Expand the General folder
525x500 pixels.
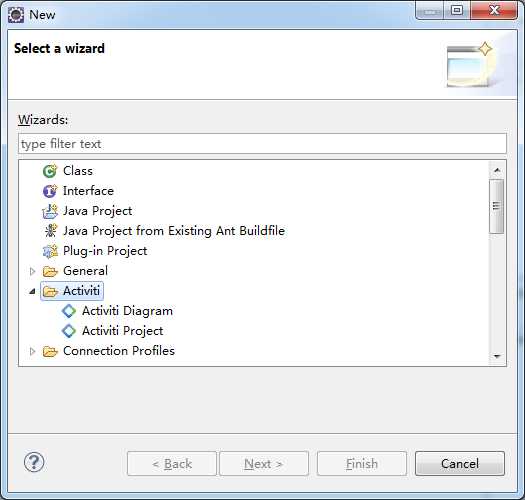32,271
